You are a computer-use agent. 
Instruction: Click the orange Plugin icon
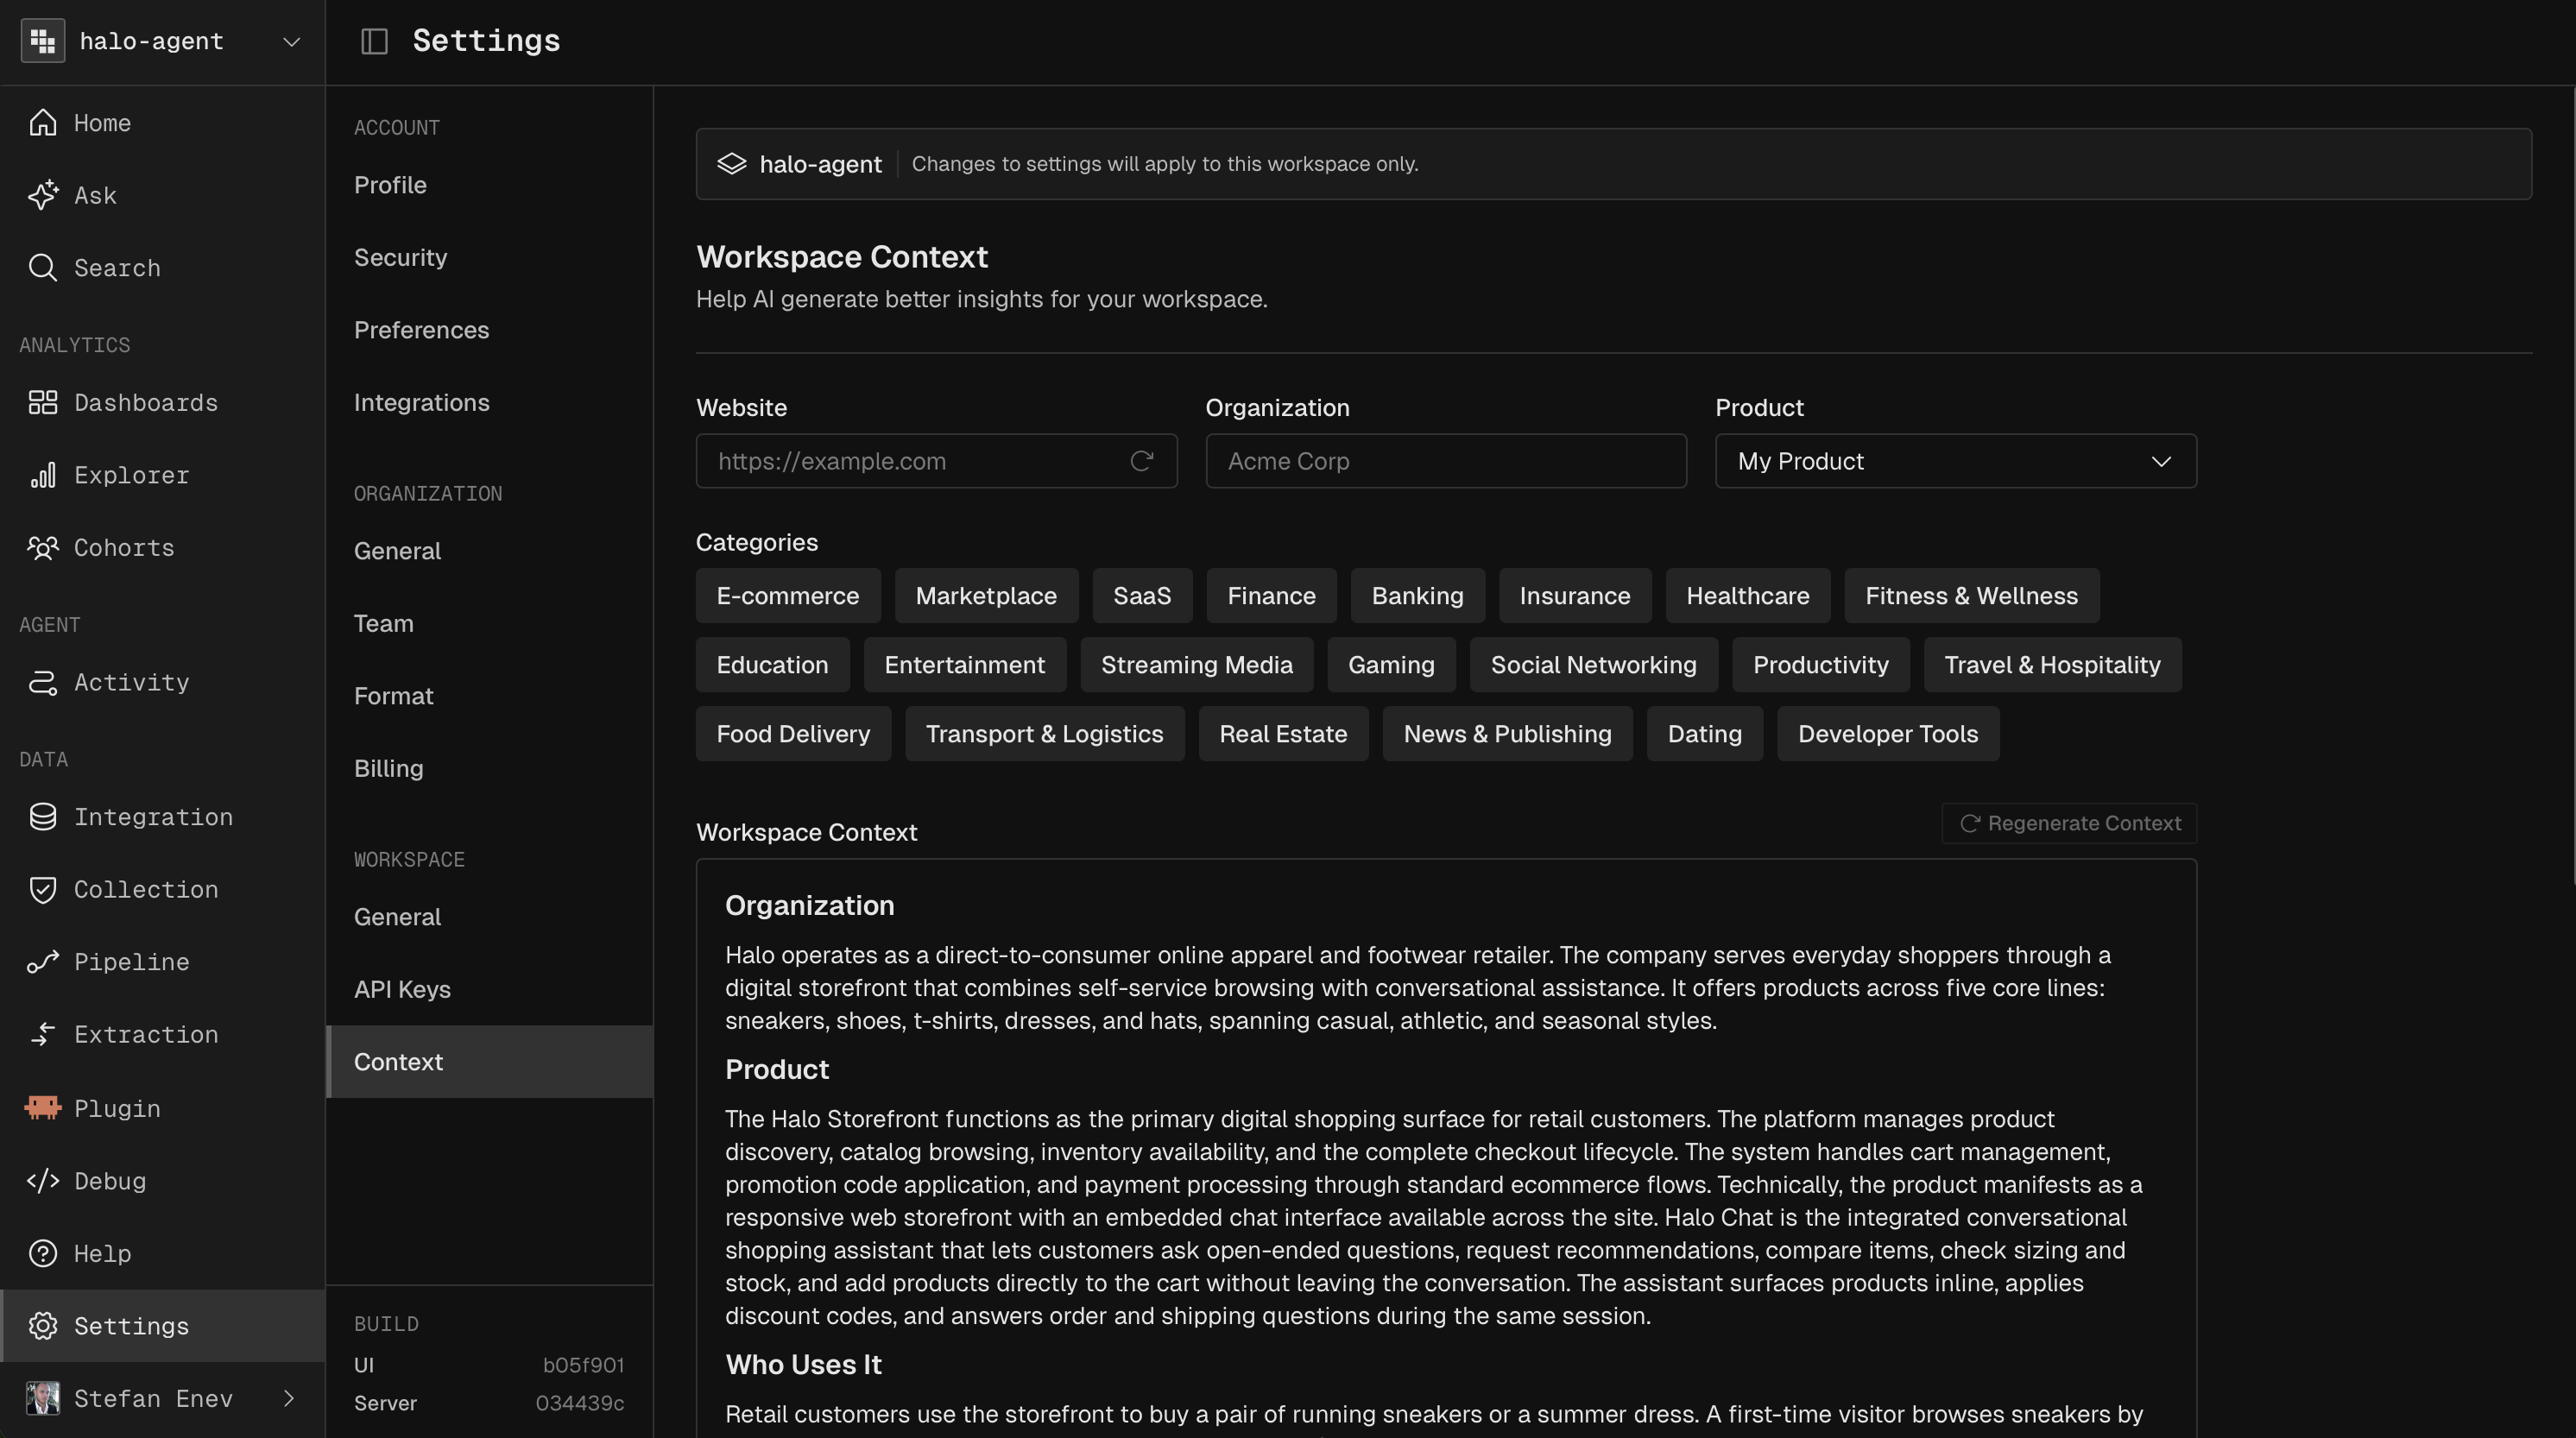[42, 1107]
